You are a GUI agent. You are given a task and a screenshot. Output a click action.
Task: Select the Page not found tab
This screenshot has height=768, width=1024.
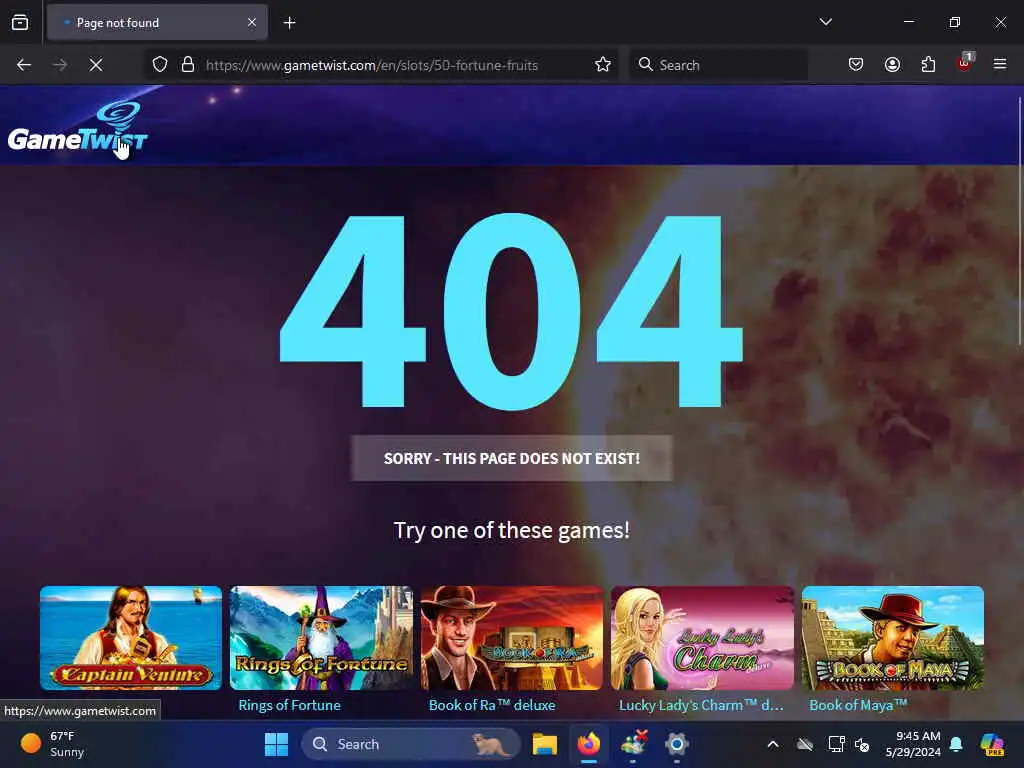pos(157,23)
